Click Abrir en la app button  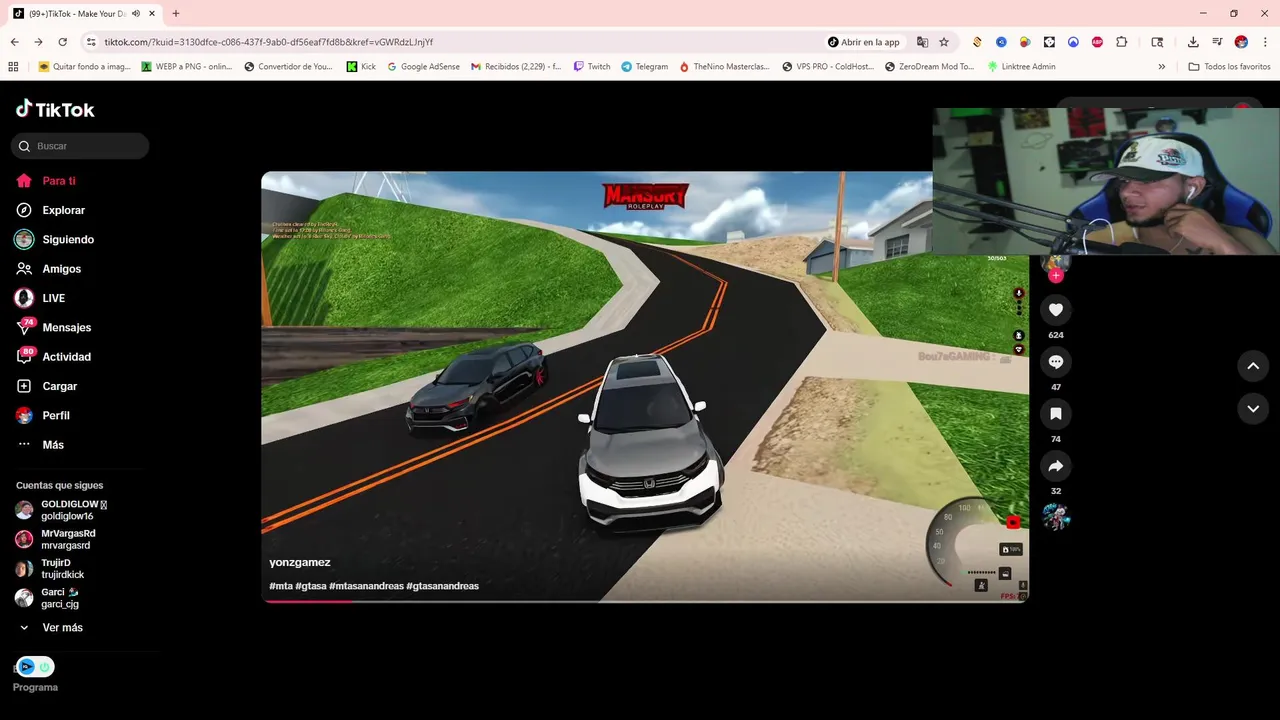pyautogui.click(x=864, y=42)
